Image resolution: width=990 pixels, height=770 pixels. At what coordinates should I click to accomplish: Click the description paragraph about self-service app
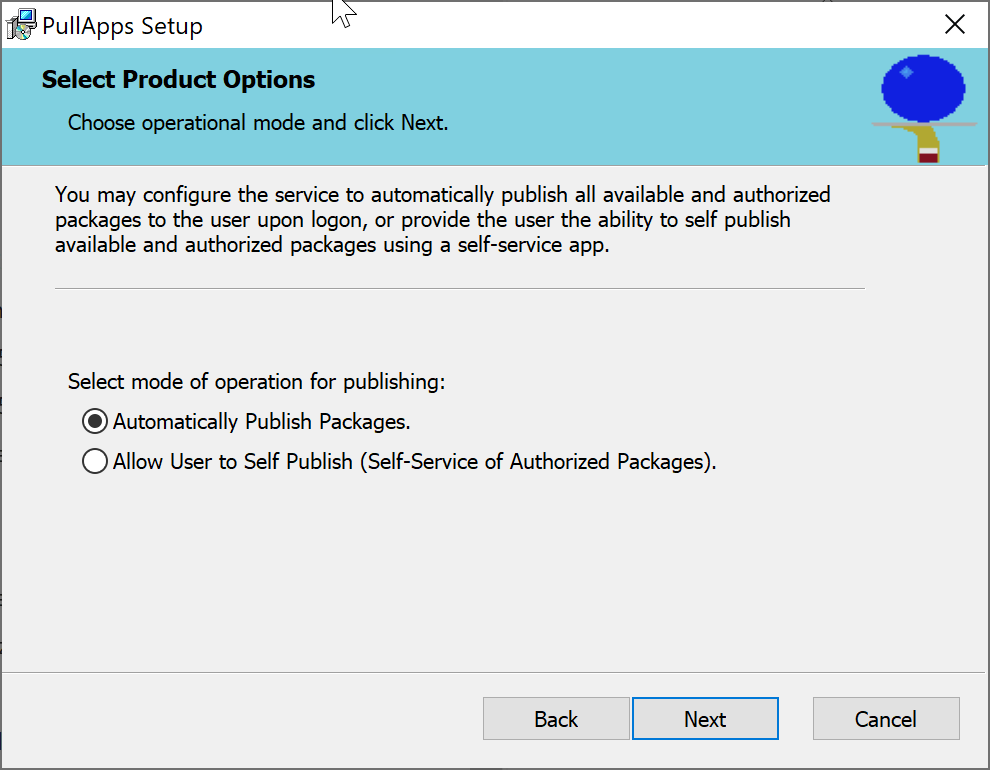click(442, 220)
